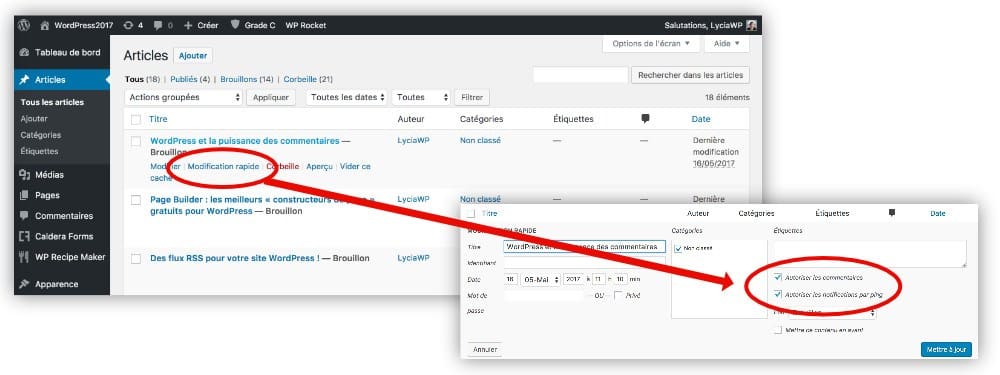Select checkbox for Page Builder article

point(135,200)
